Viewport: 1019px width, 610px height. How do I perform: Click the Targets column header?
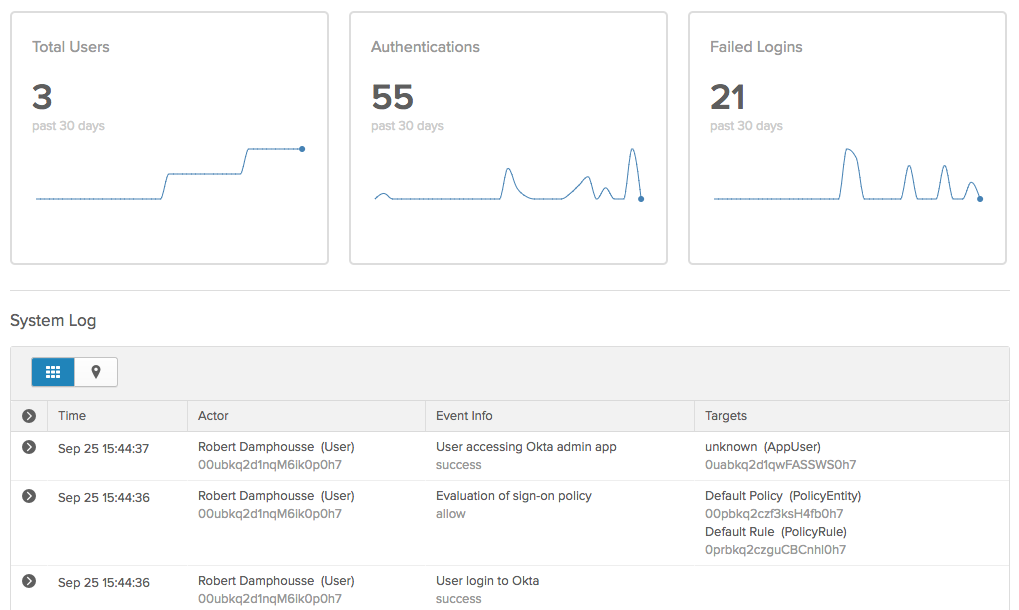click(x=725, y=415)
